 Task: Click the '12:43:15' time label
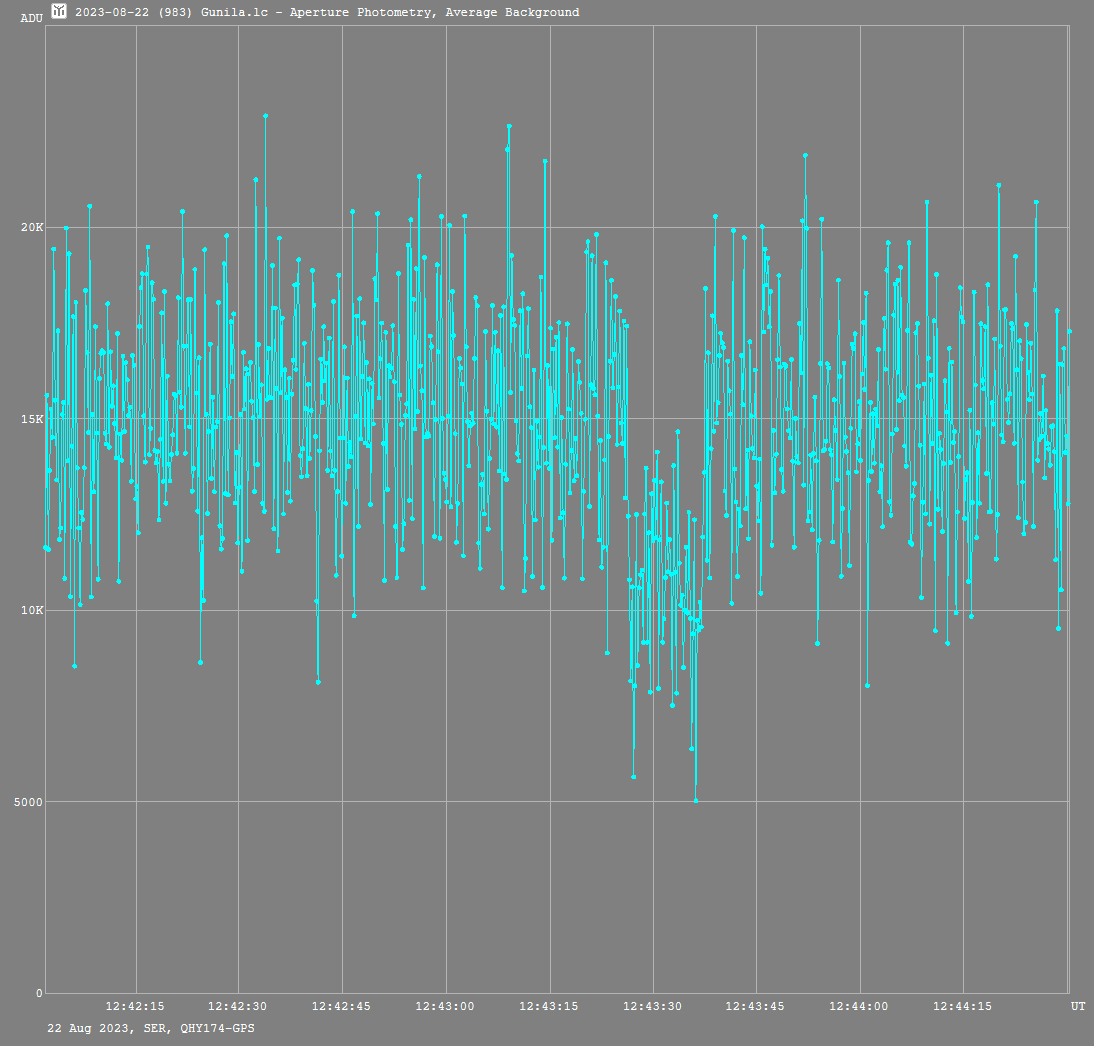coord(549,1006)
